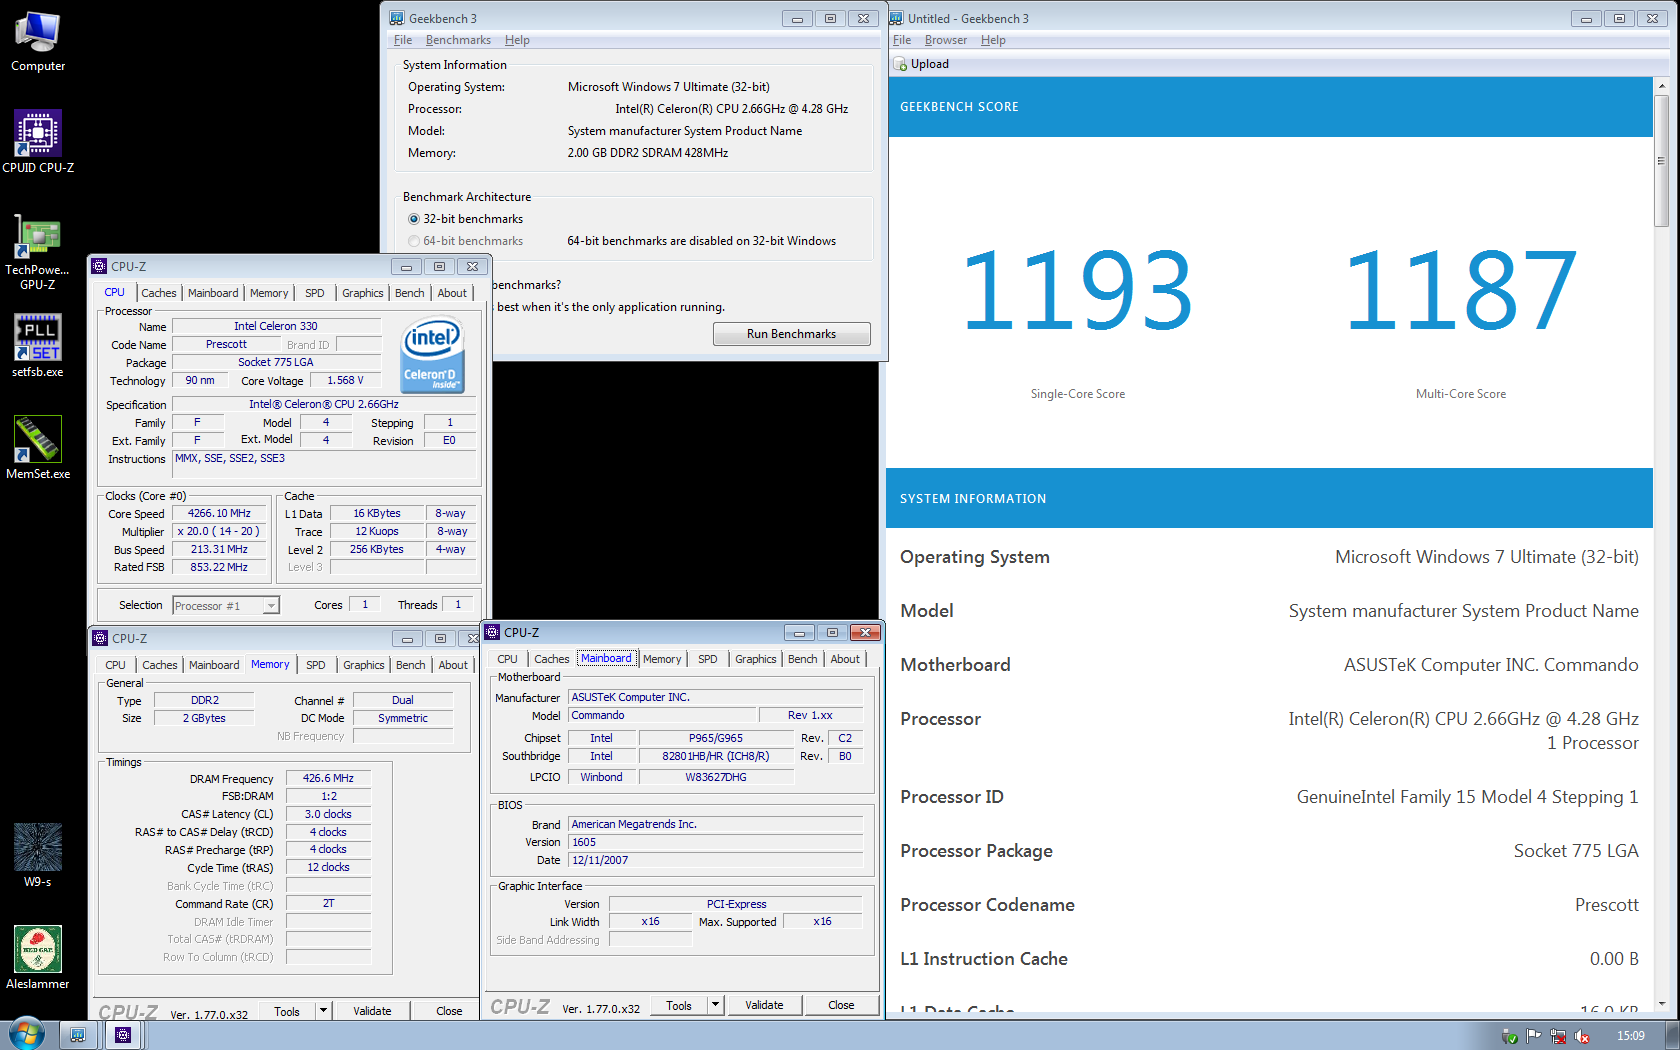Open the Benchmarks menu
1680x1050 pixels.
click(458, 40)
